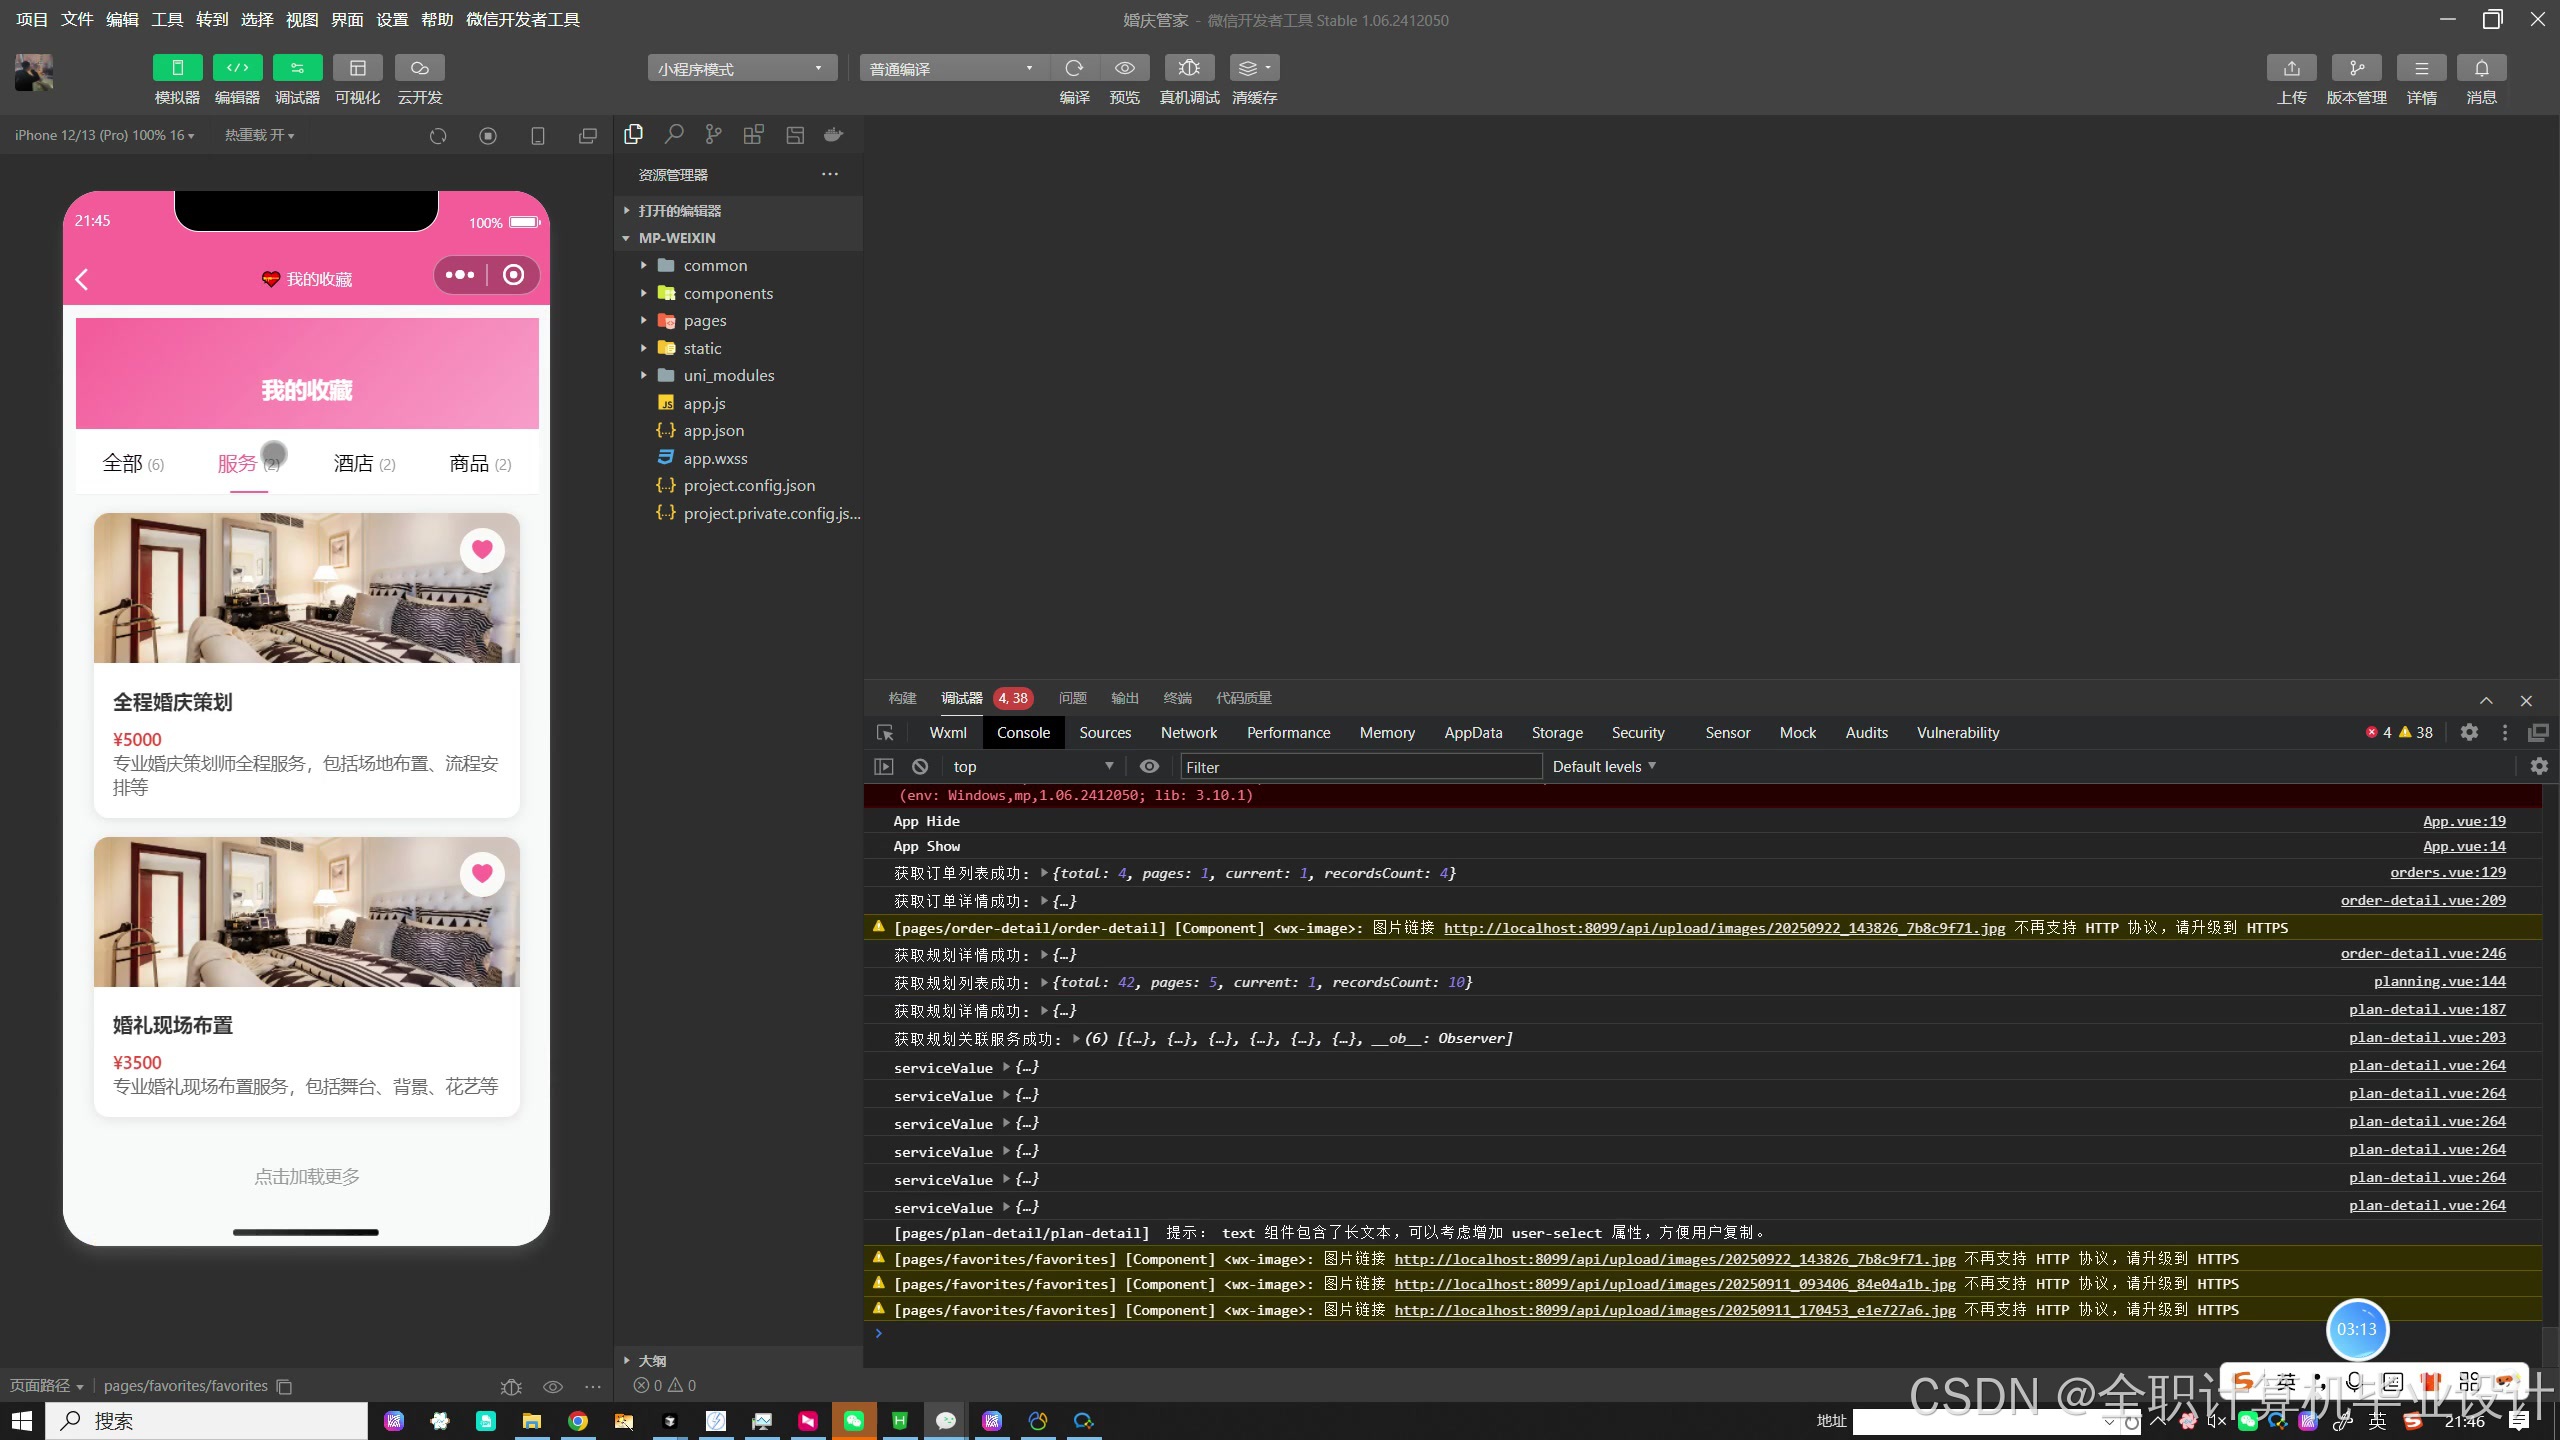Open DevTools settings gear icon

[x=2469, y=733]
